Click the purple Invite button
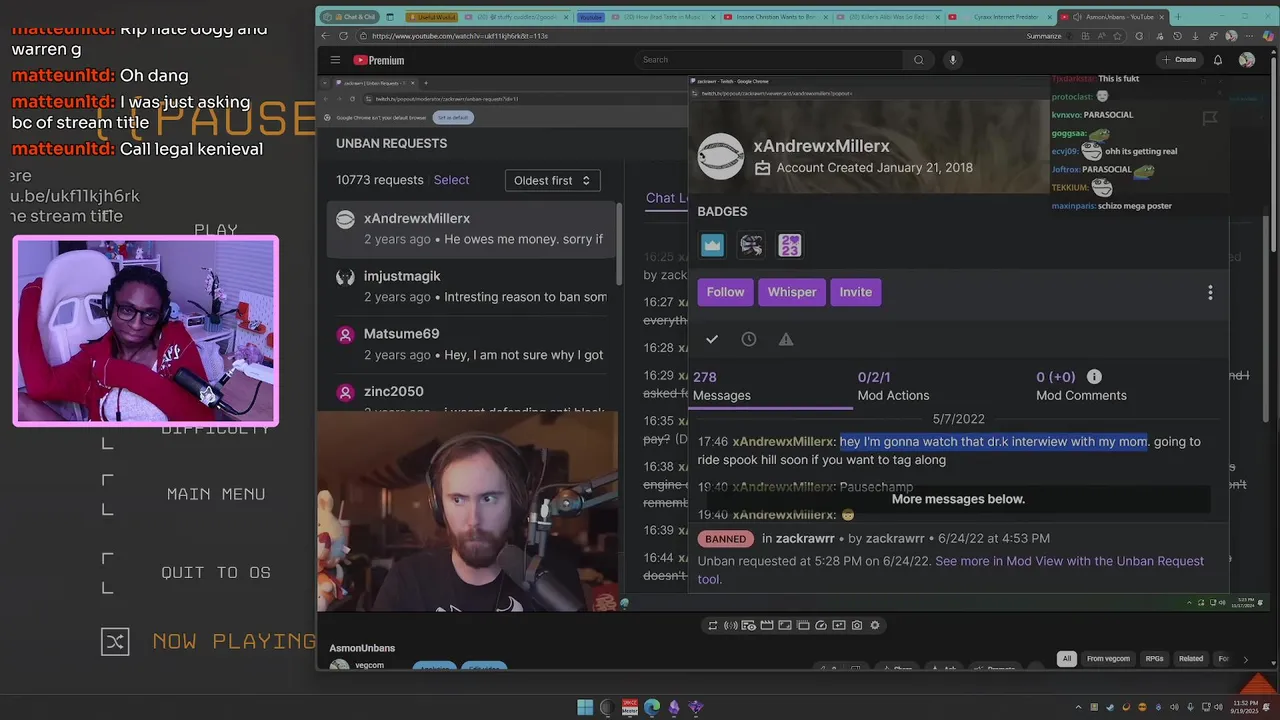 (855, 292)
